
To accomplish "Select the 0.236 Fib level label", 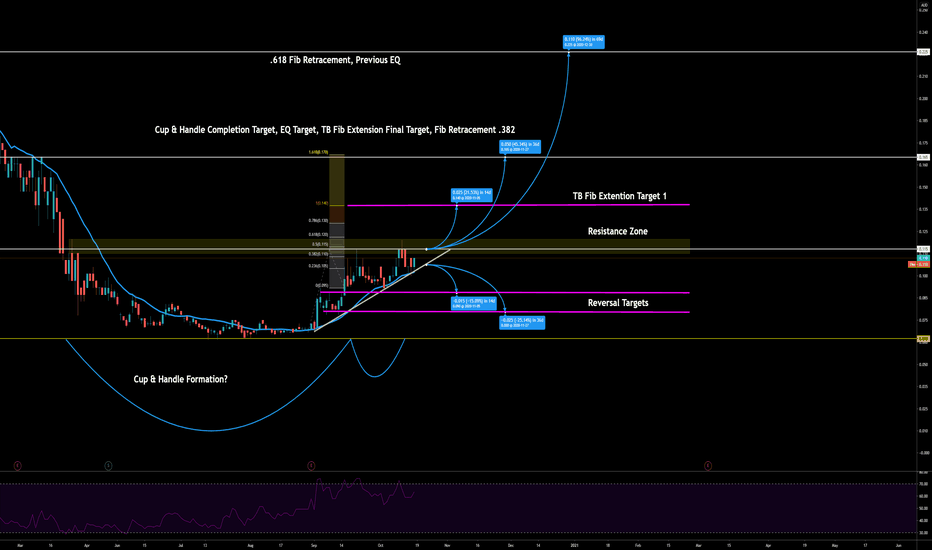I will point(318,266).
